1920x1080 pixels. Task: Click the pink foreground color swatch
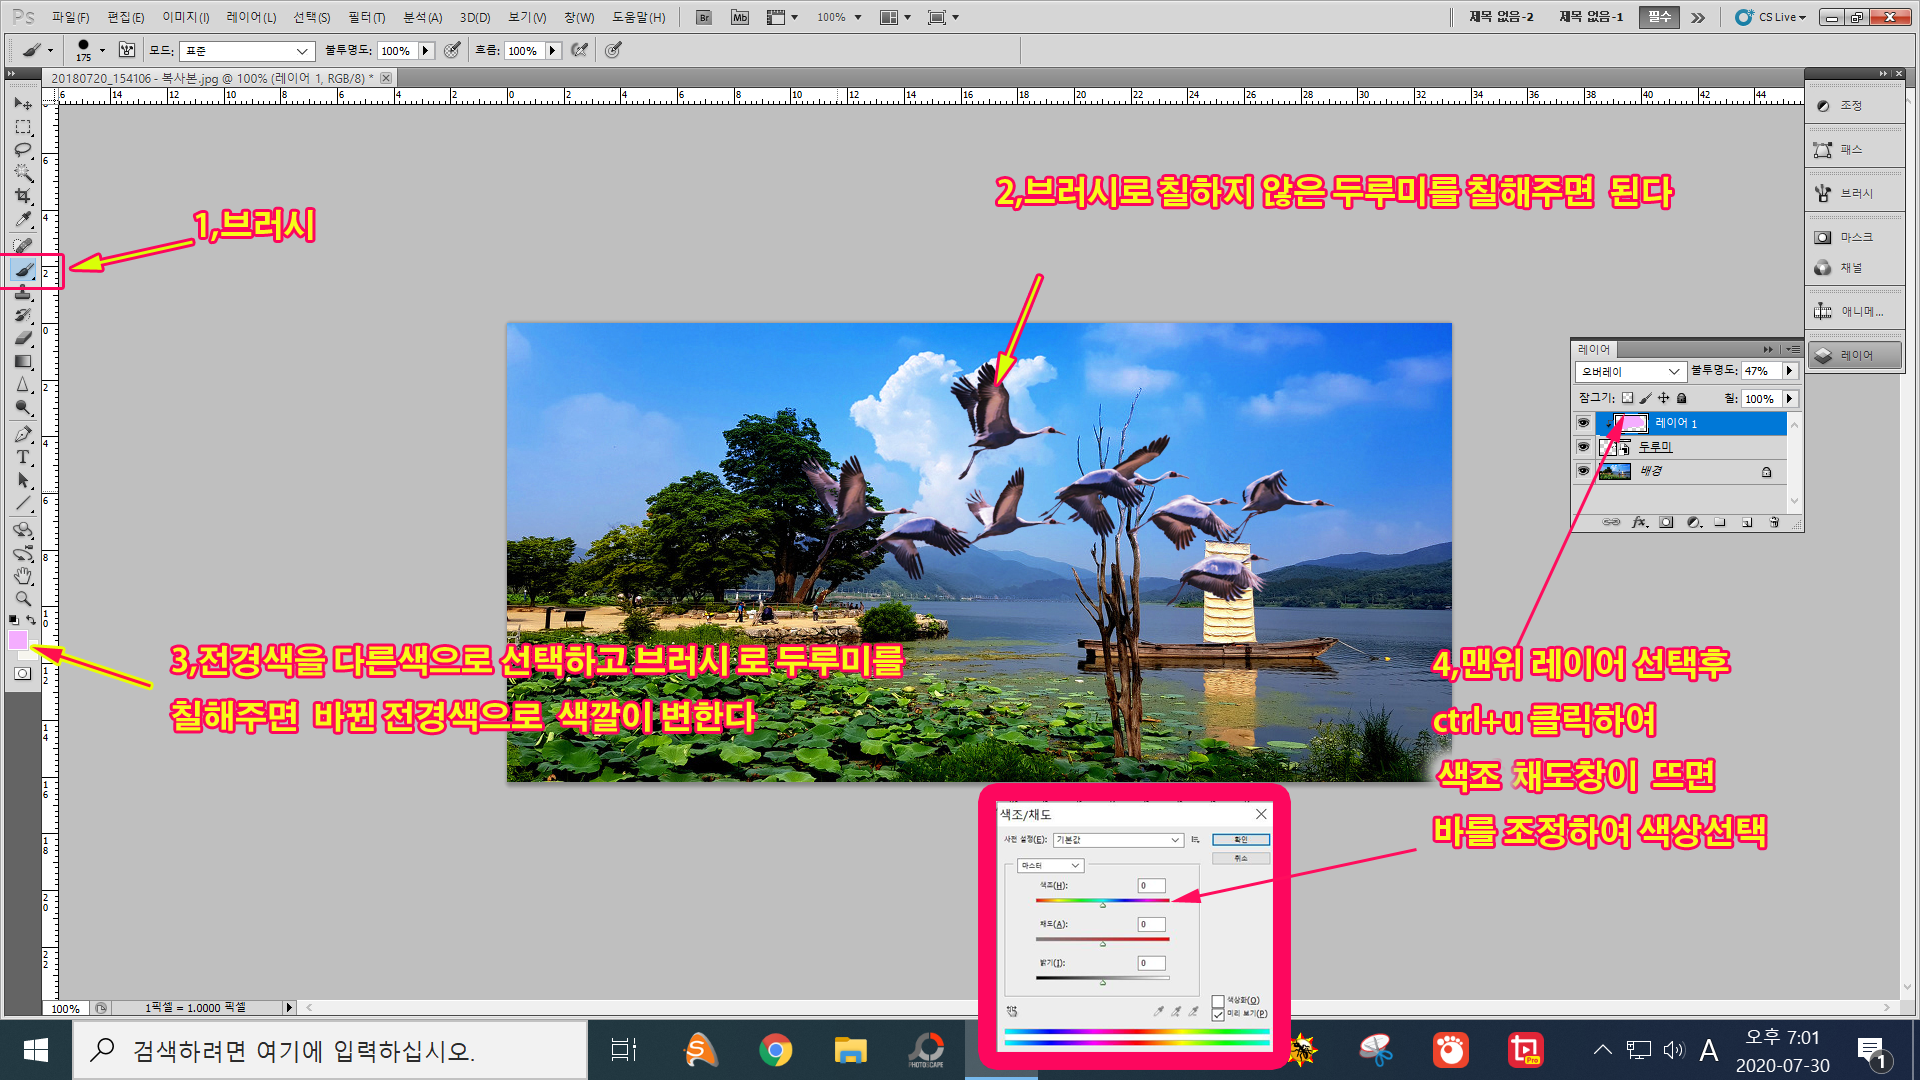(x=18, y=640)
